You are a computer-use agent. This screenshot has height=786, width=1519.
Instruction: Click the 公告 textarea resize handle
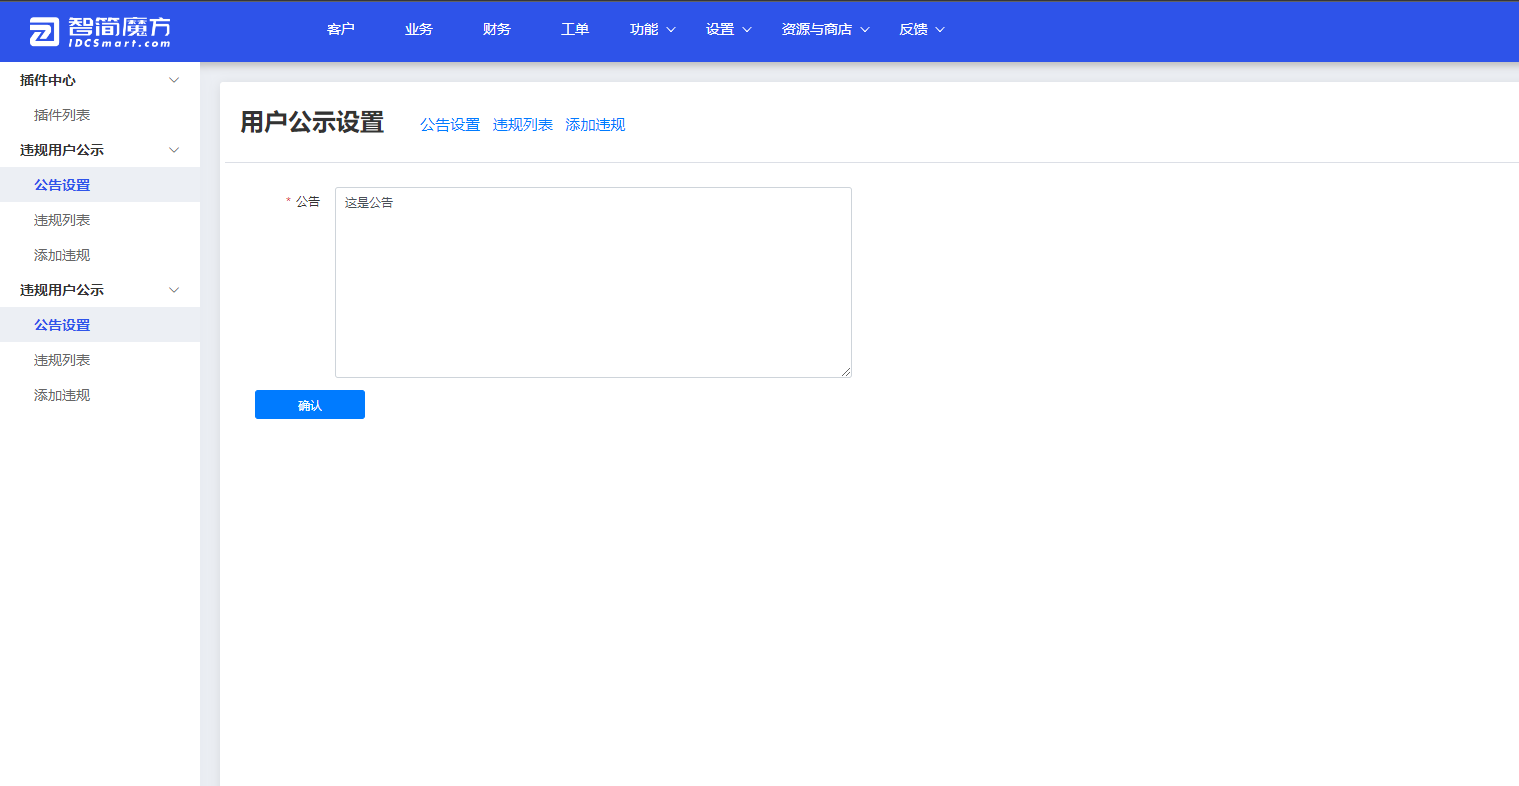point(846,372)
